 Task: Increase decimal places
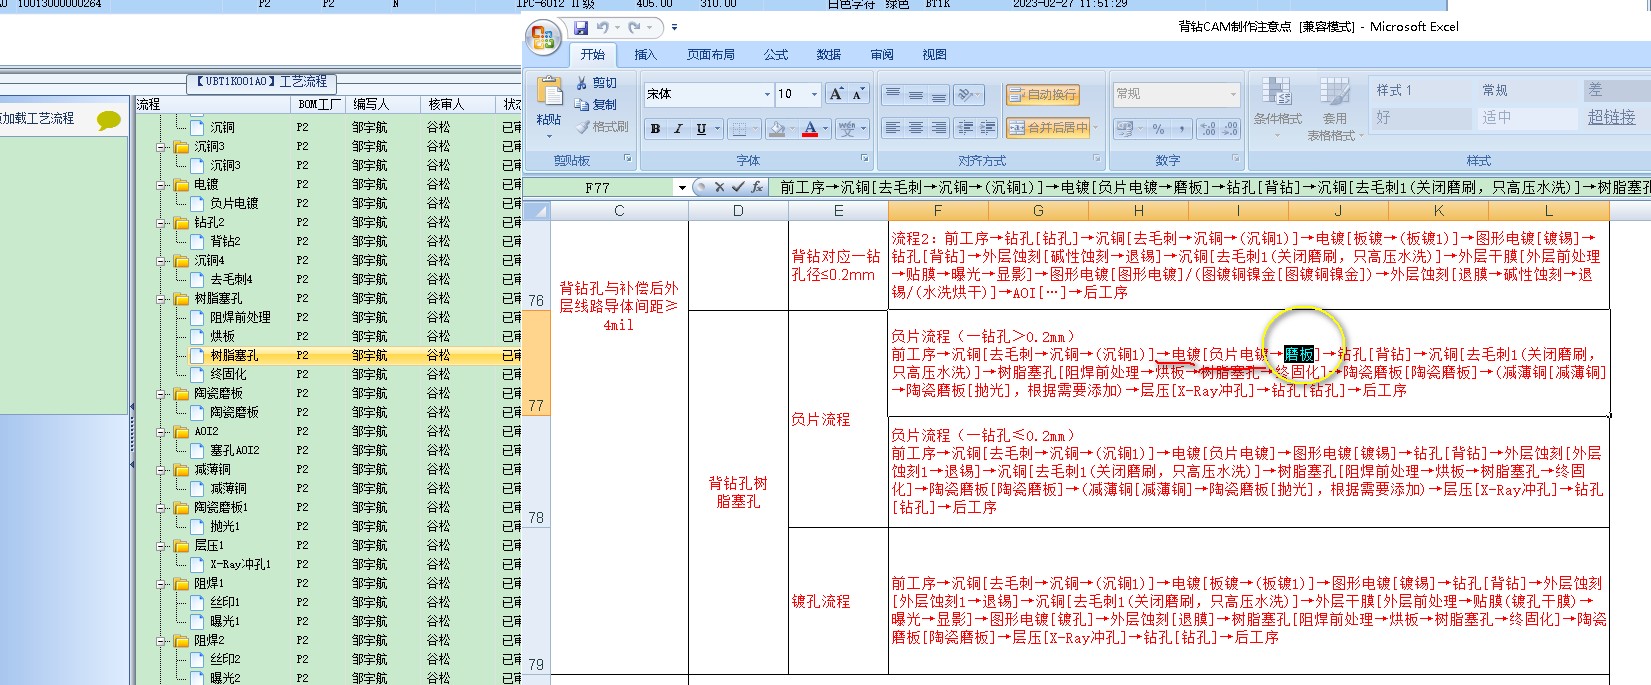click(1207, 129)
